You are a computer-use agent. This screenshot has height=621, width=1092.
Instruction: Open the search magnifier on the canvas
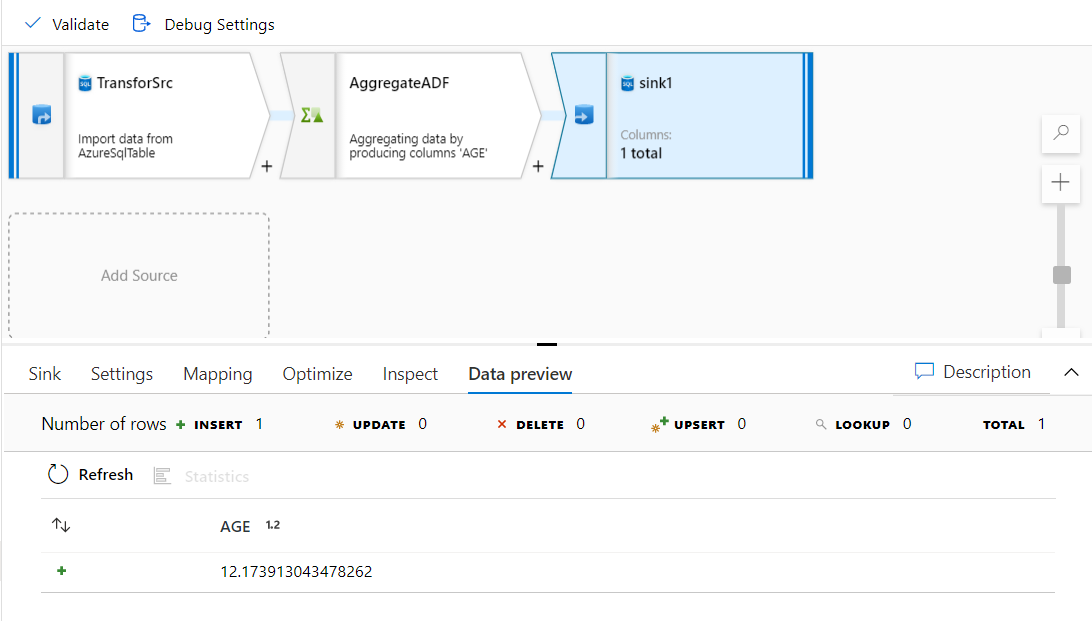pos(1061,133)
